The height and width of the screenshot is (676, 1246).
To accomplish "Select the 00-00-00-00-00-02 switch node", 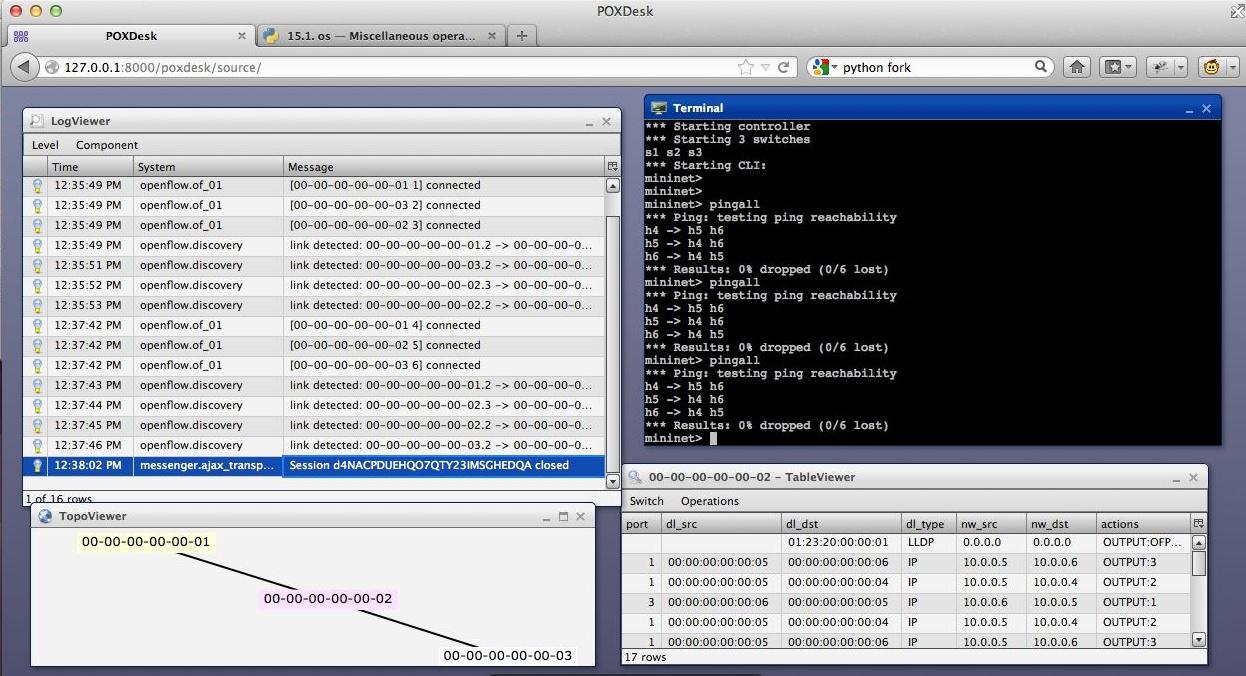I will (328, 599).
